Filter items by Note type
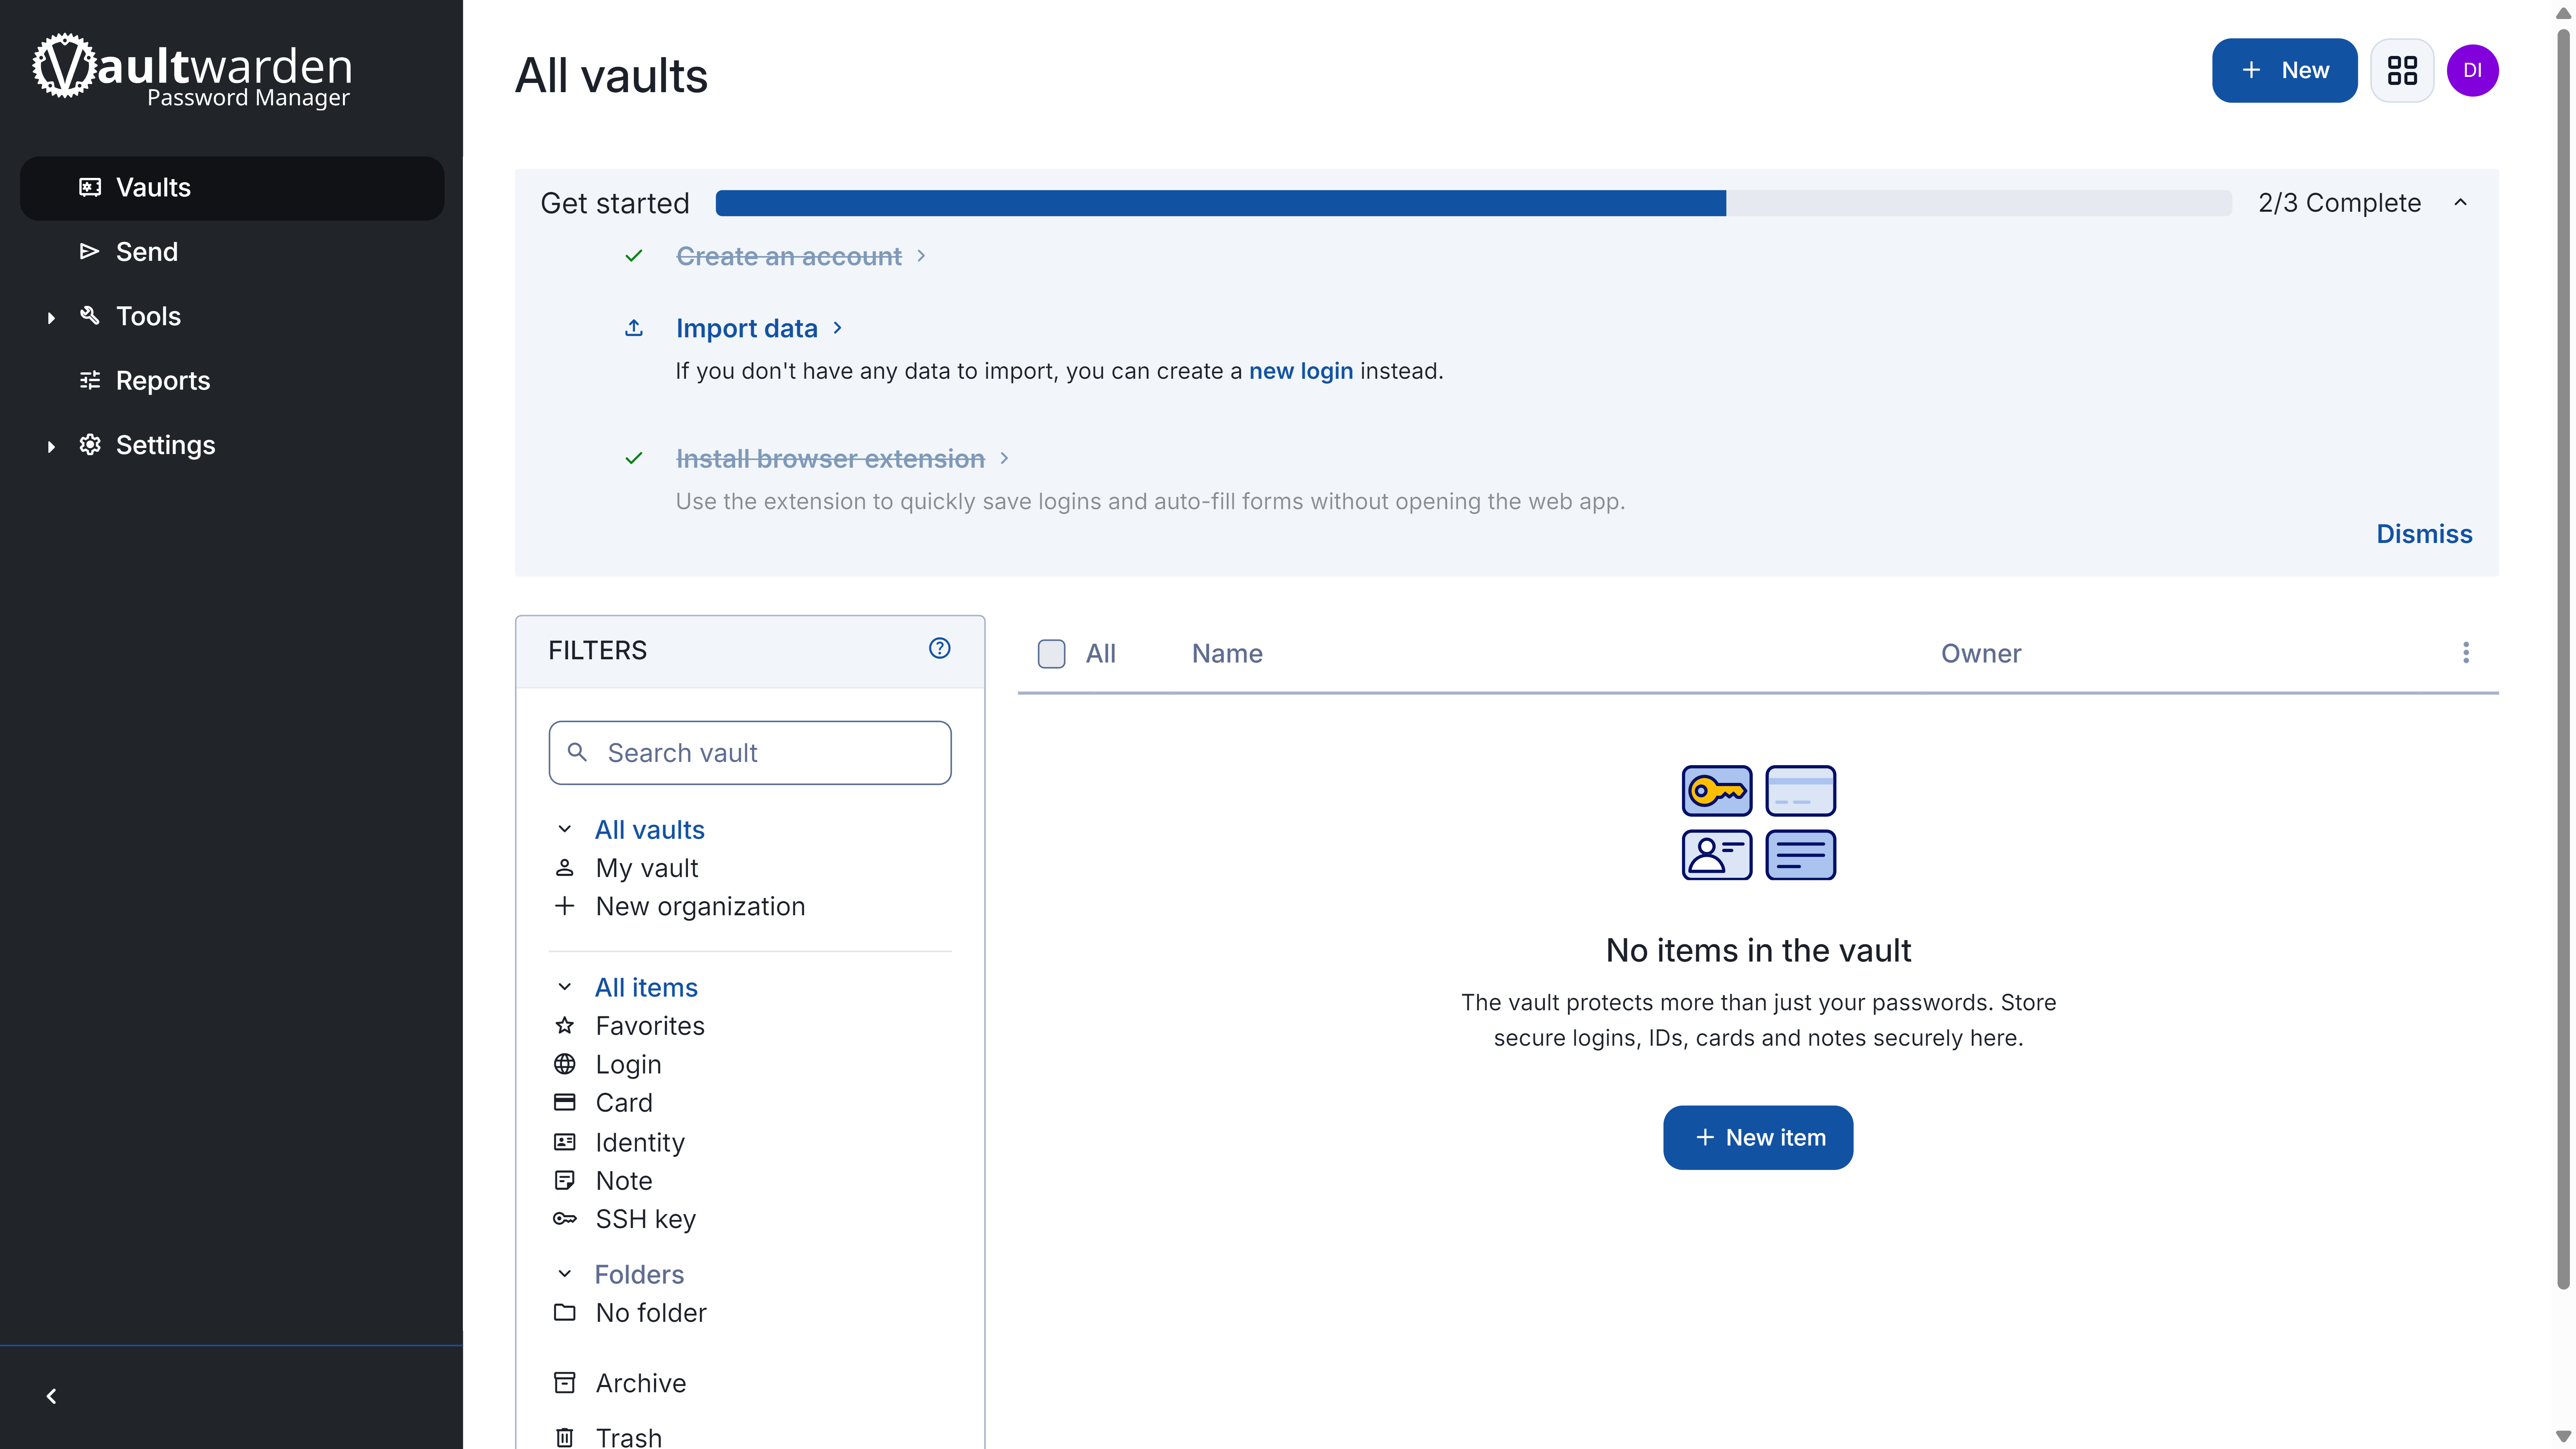The height and width of the screenshot is (1449, 2576). (624, 1181)
